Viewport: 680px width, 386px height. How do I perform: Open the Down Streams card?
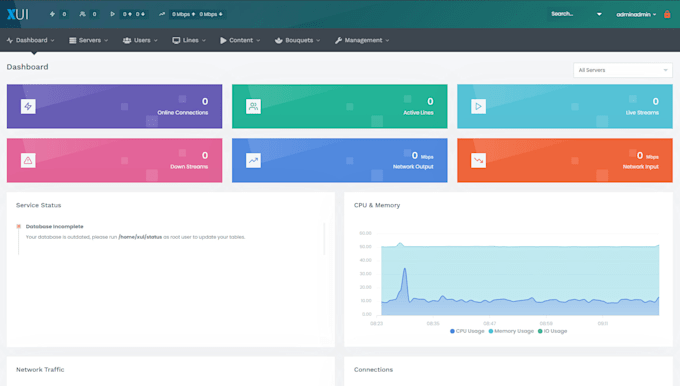click(114, 160)
